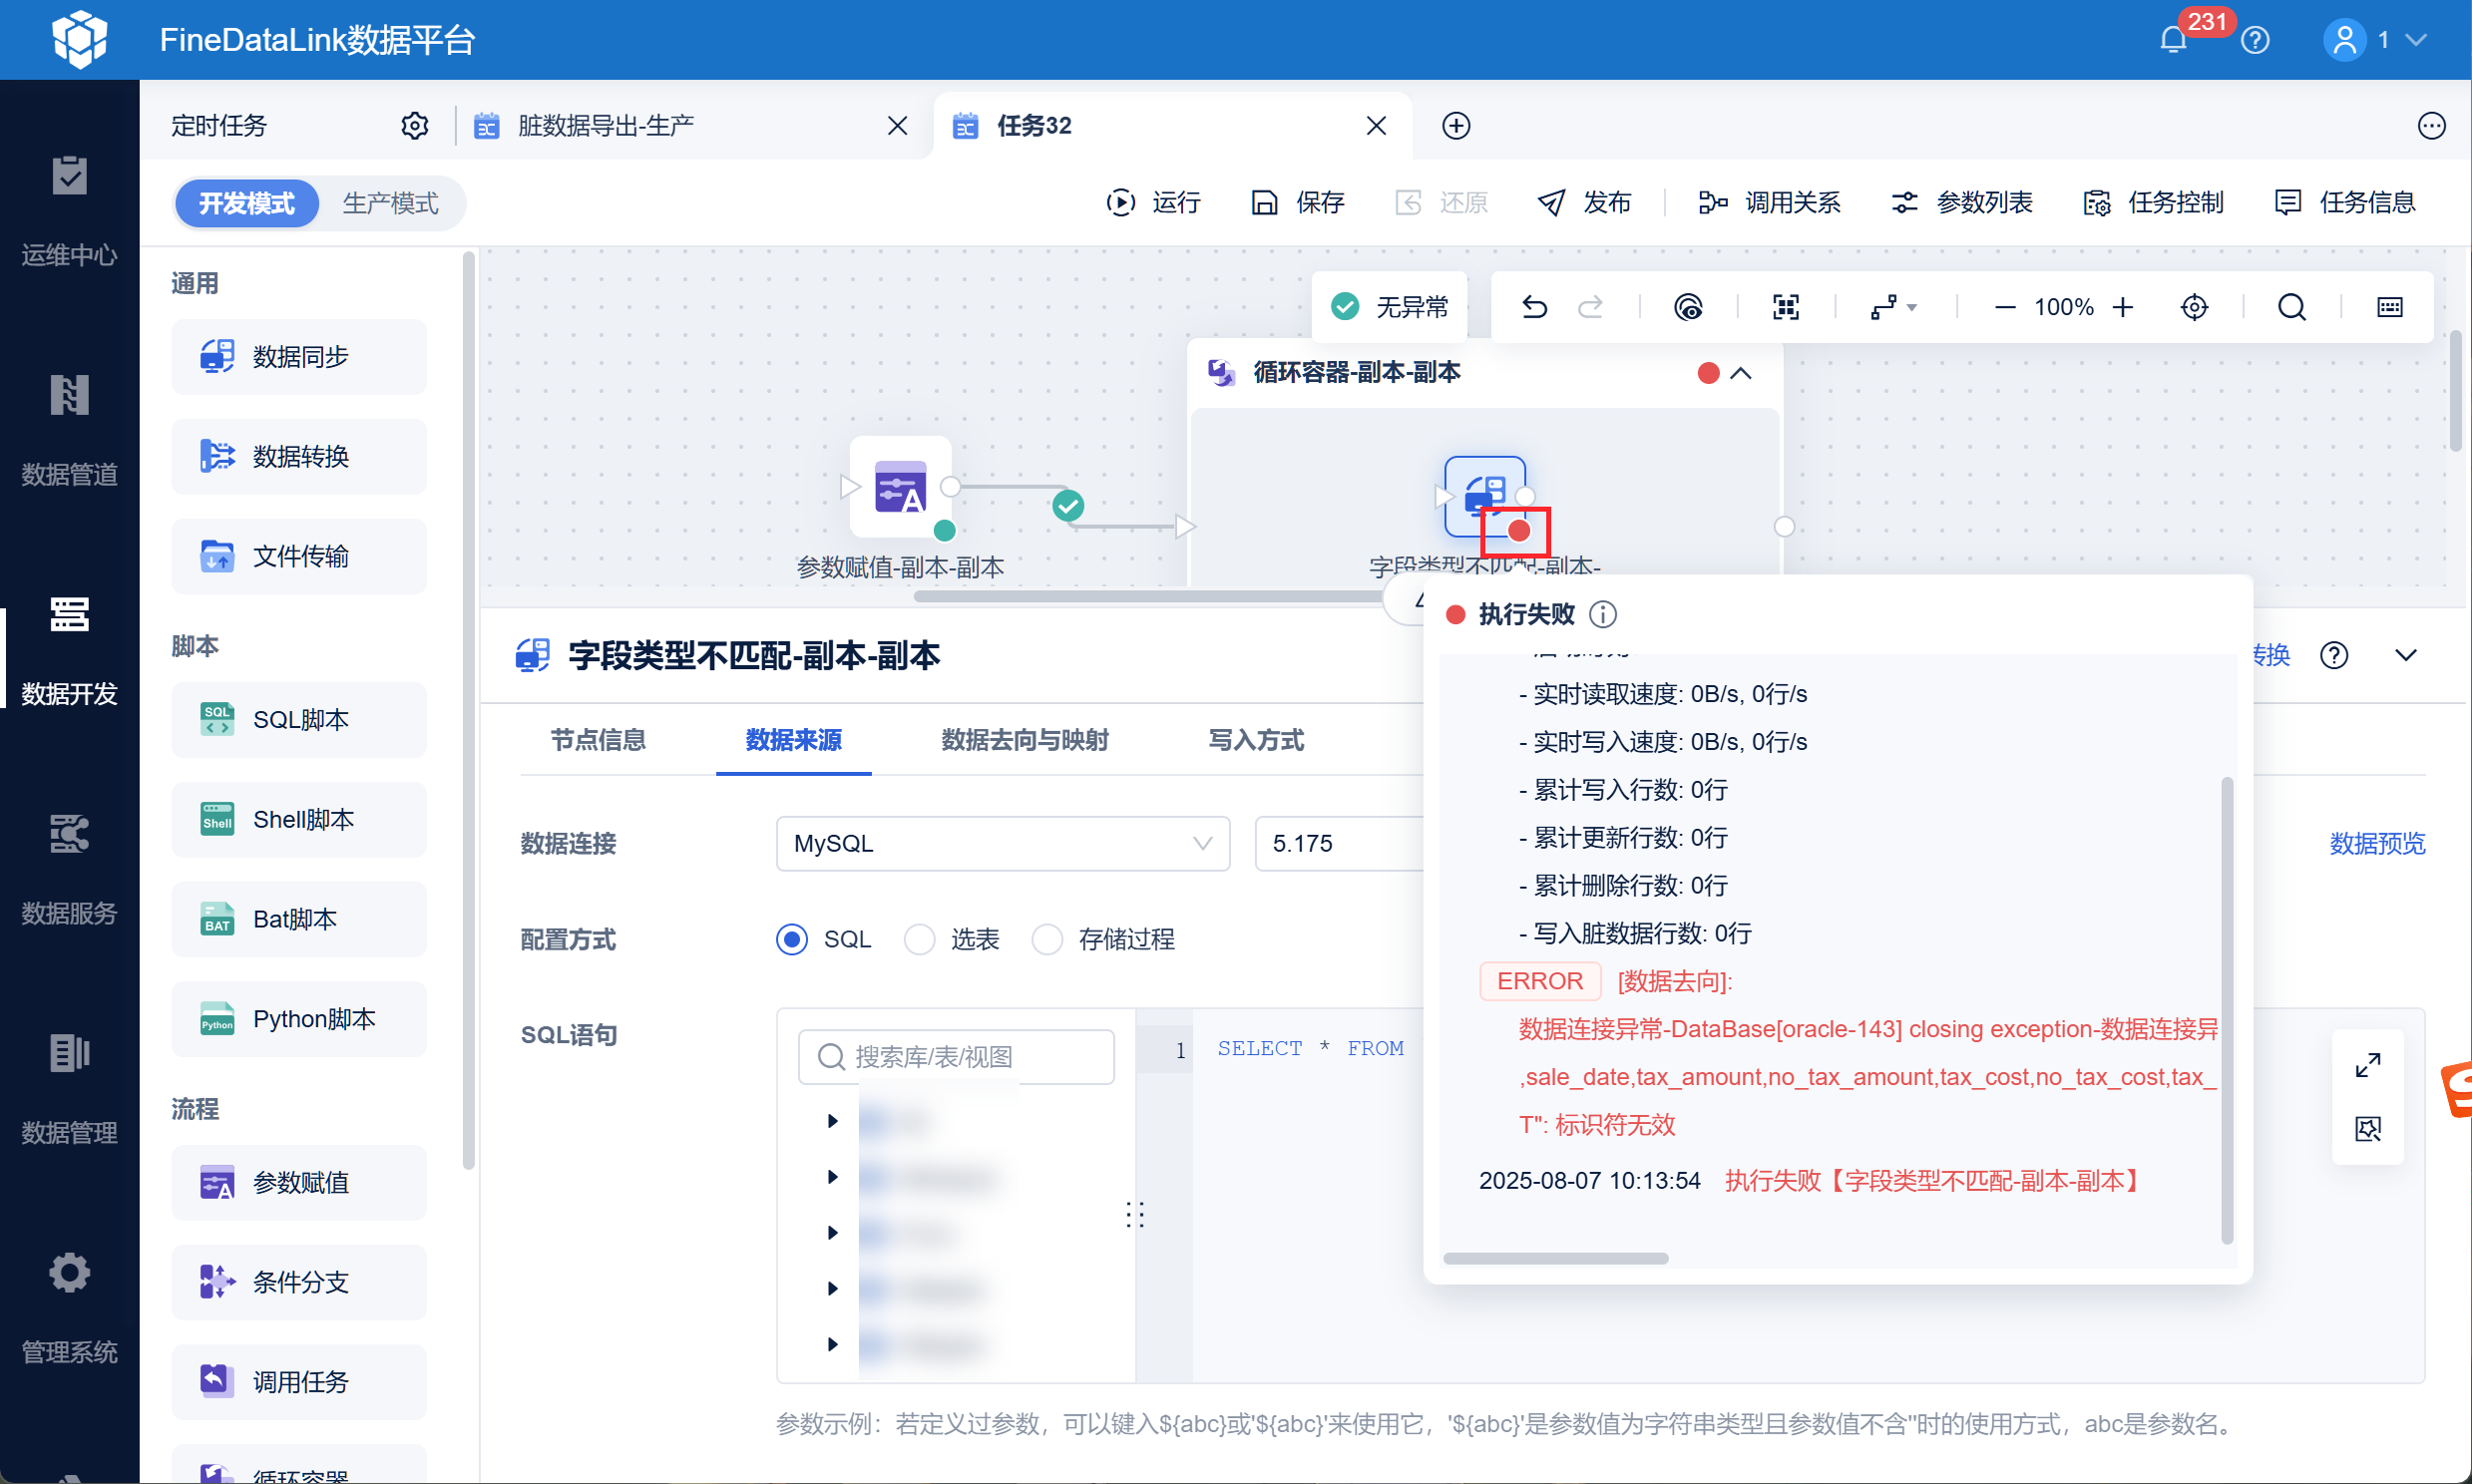Screen dimensions: 2472x1484
Task: Expand the SQL editor to fullscreen
Action: click(2367, 1065)
